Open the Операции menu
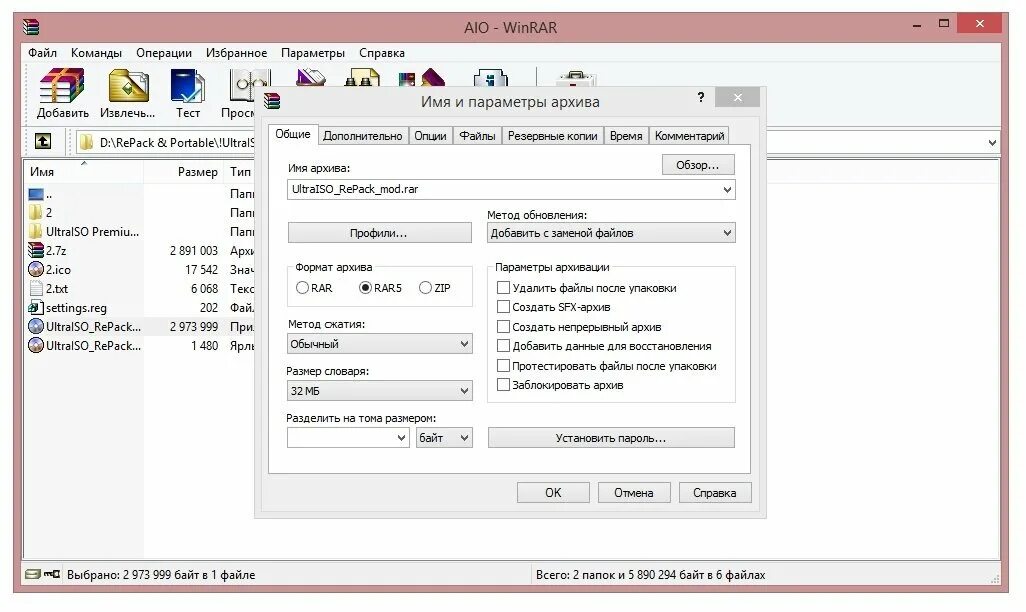This screenshot has height=612, width=1026. coord(164,53)
